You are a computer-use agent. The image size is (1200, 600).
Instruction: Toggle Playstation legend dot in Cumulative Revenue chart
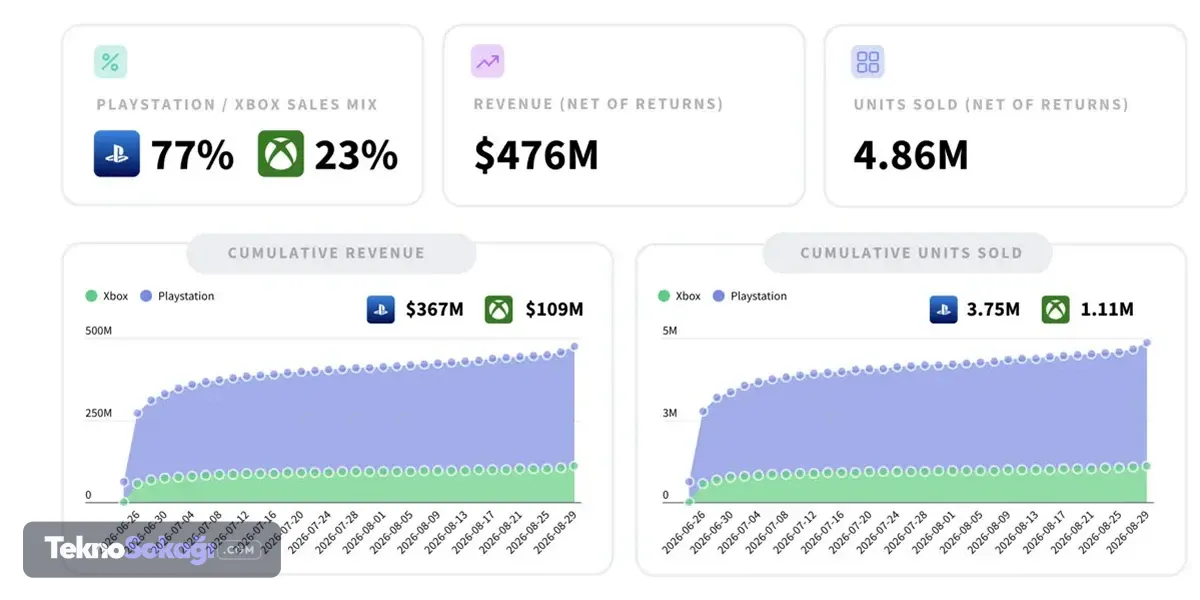click(146, 296)
